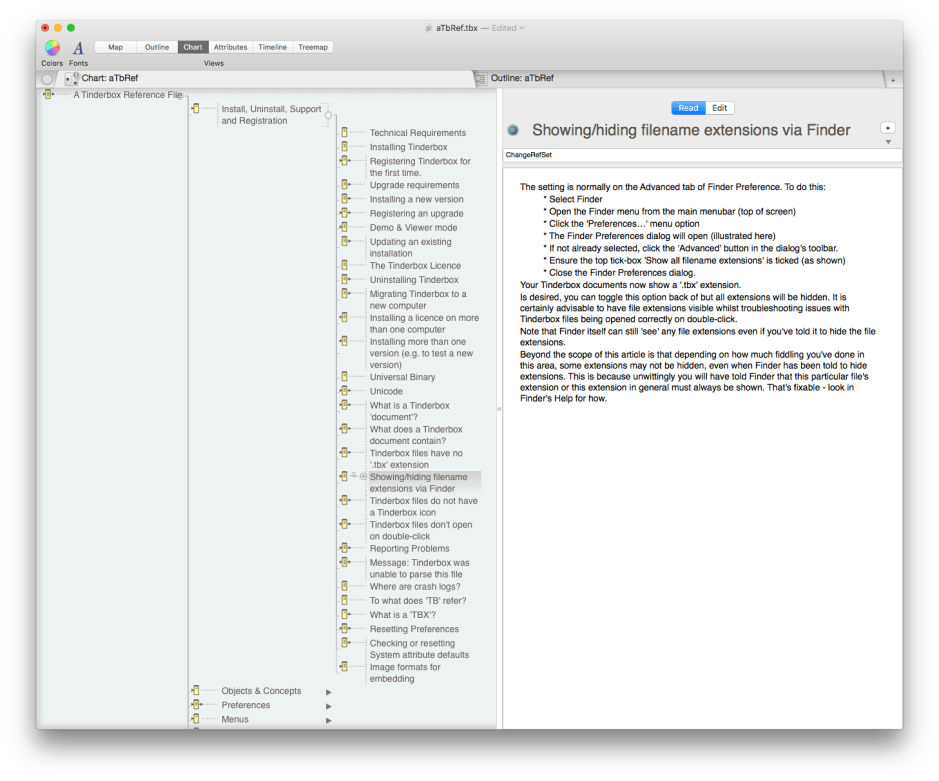This screenshot has width=939, height=781.
Task: Click the Chart aTbRef tab icon
Action: 71,78
